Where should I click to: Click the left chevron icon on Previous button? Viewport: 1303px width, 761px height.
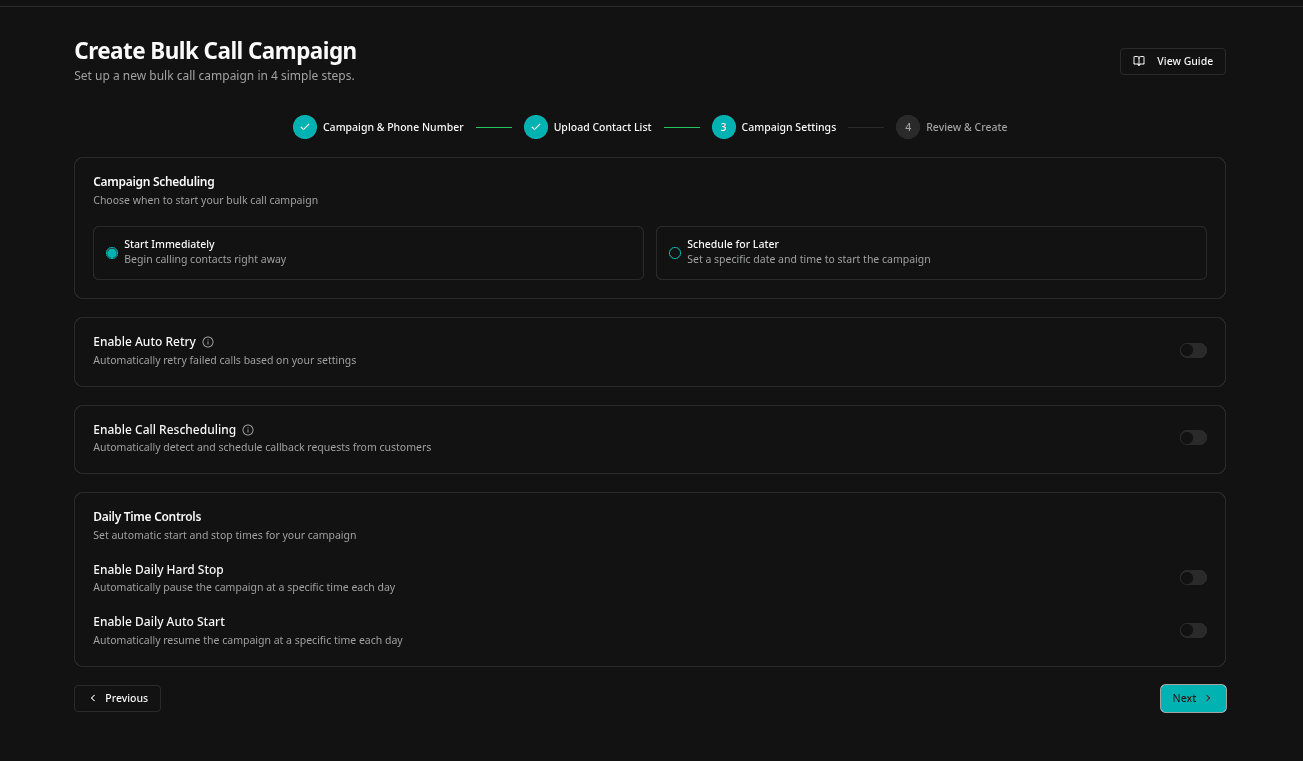(93, 698)
